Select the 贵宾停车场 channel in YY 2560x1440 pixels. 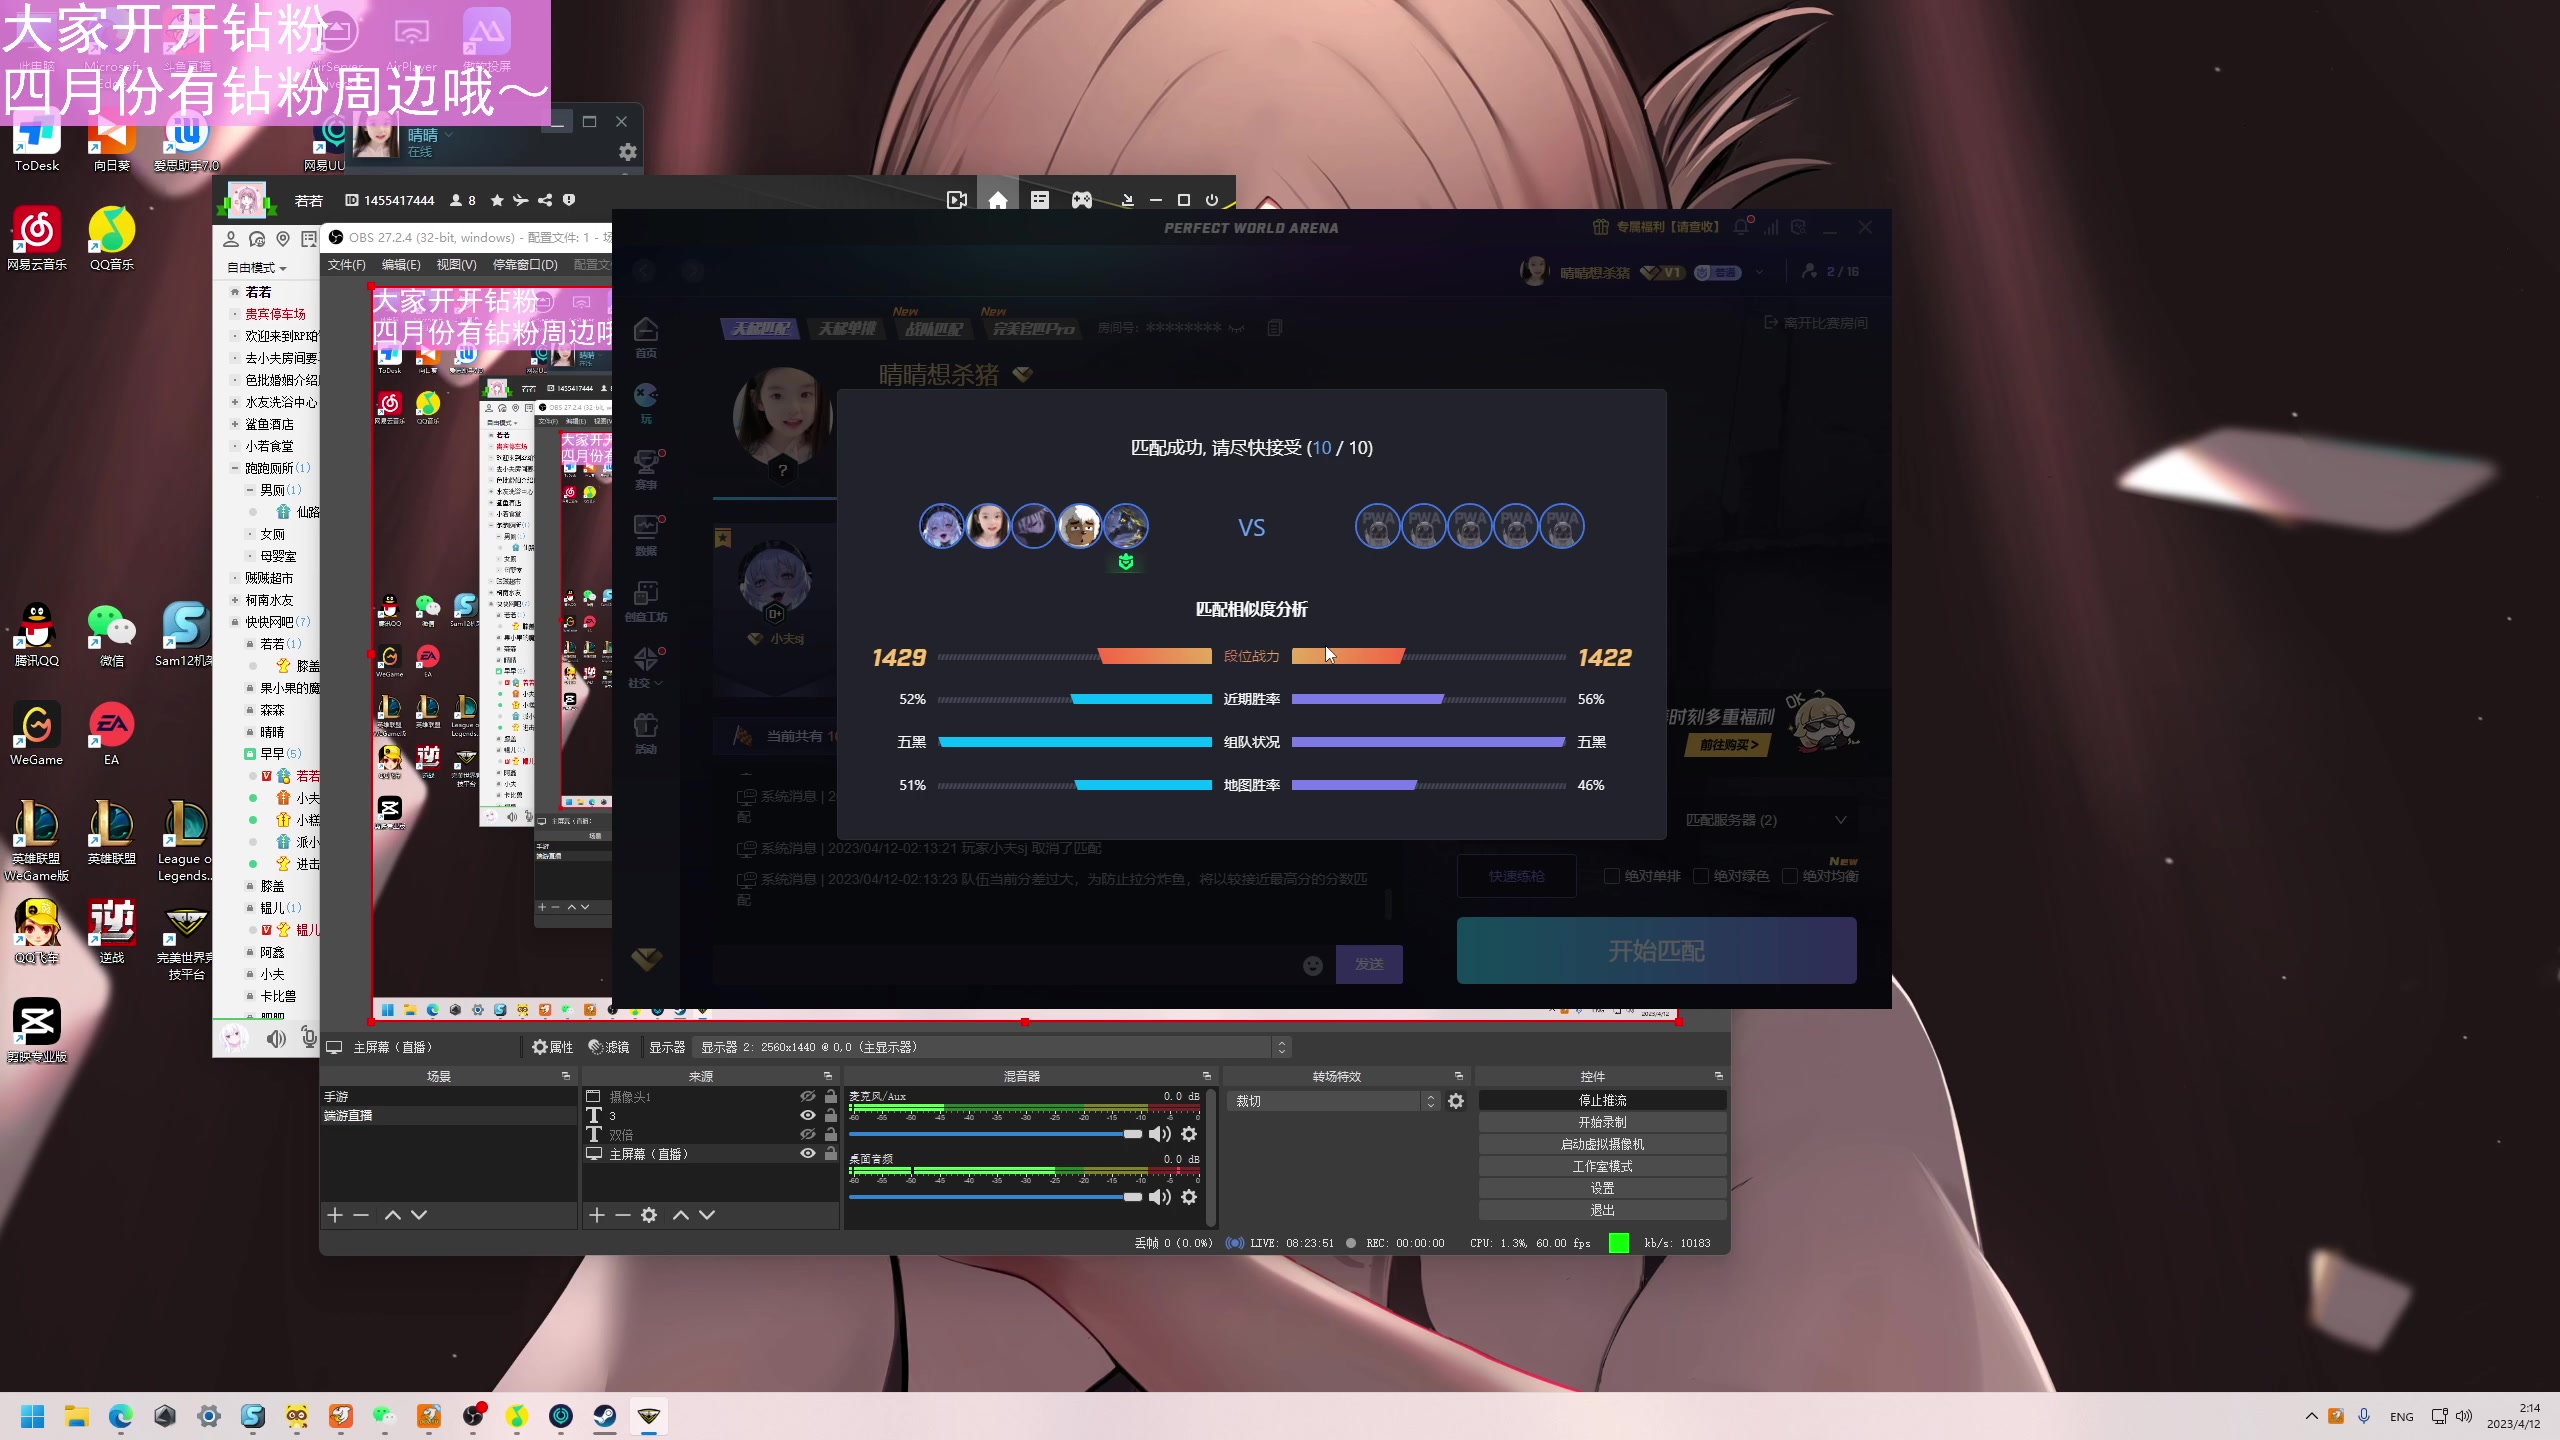(x=275, y=314)
